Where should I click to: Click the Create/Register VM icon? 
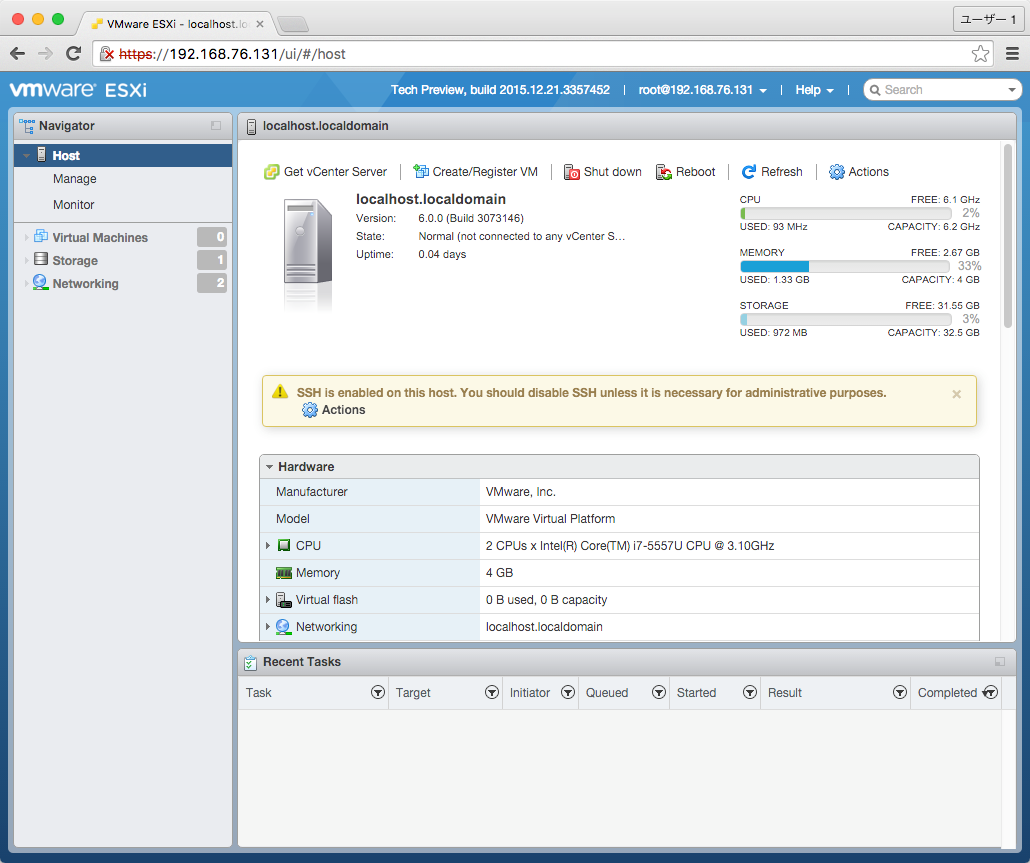click(x=423, y=171)
